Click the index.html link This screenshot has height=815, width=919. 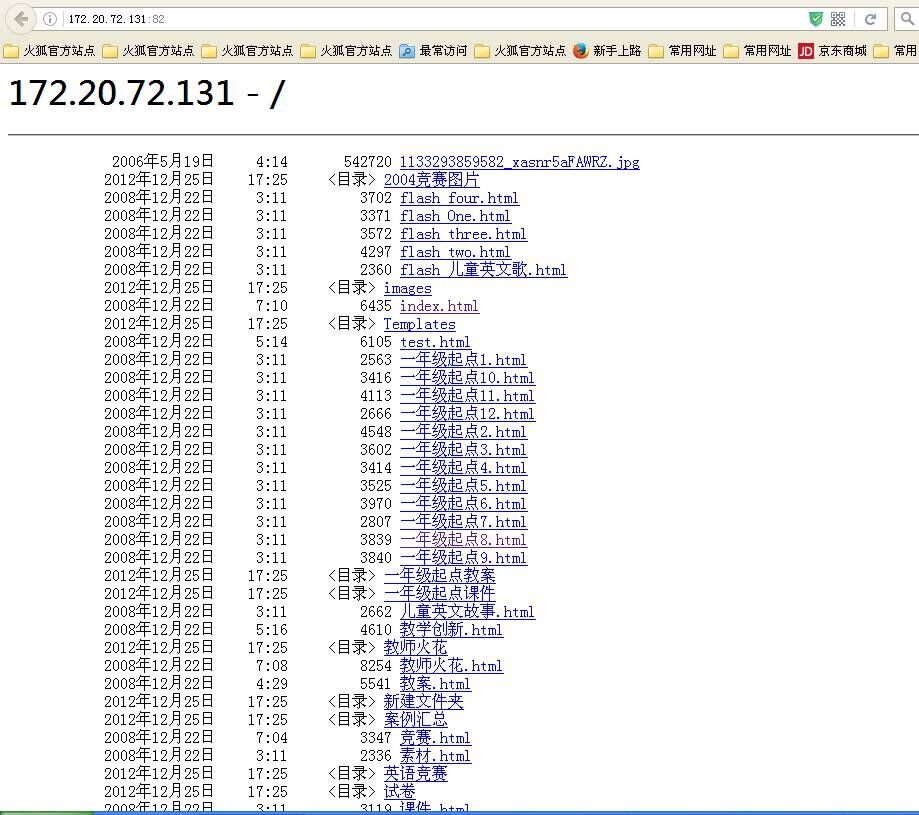pyautogui.click(x=439, y=306)
